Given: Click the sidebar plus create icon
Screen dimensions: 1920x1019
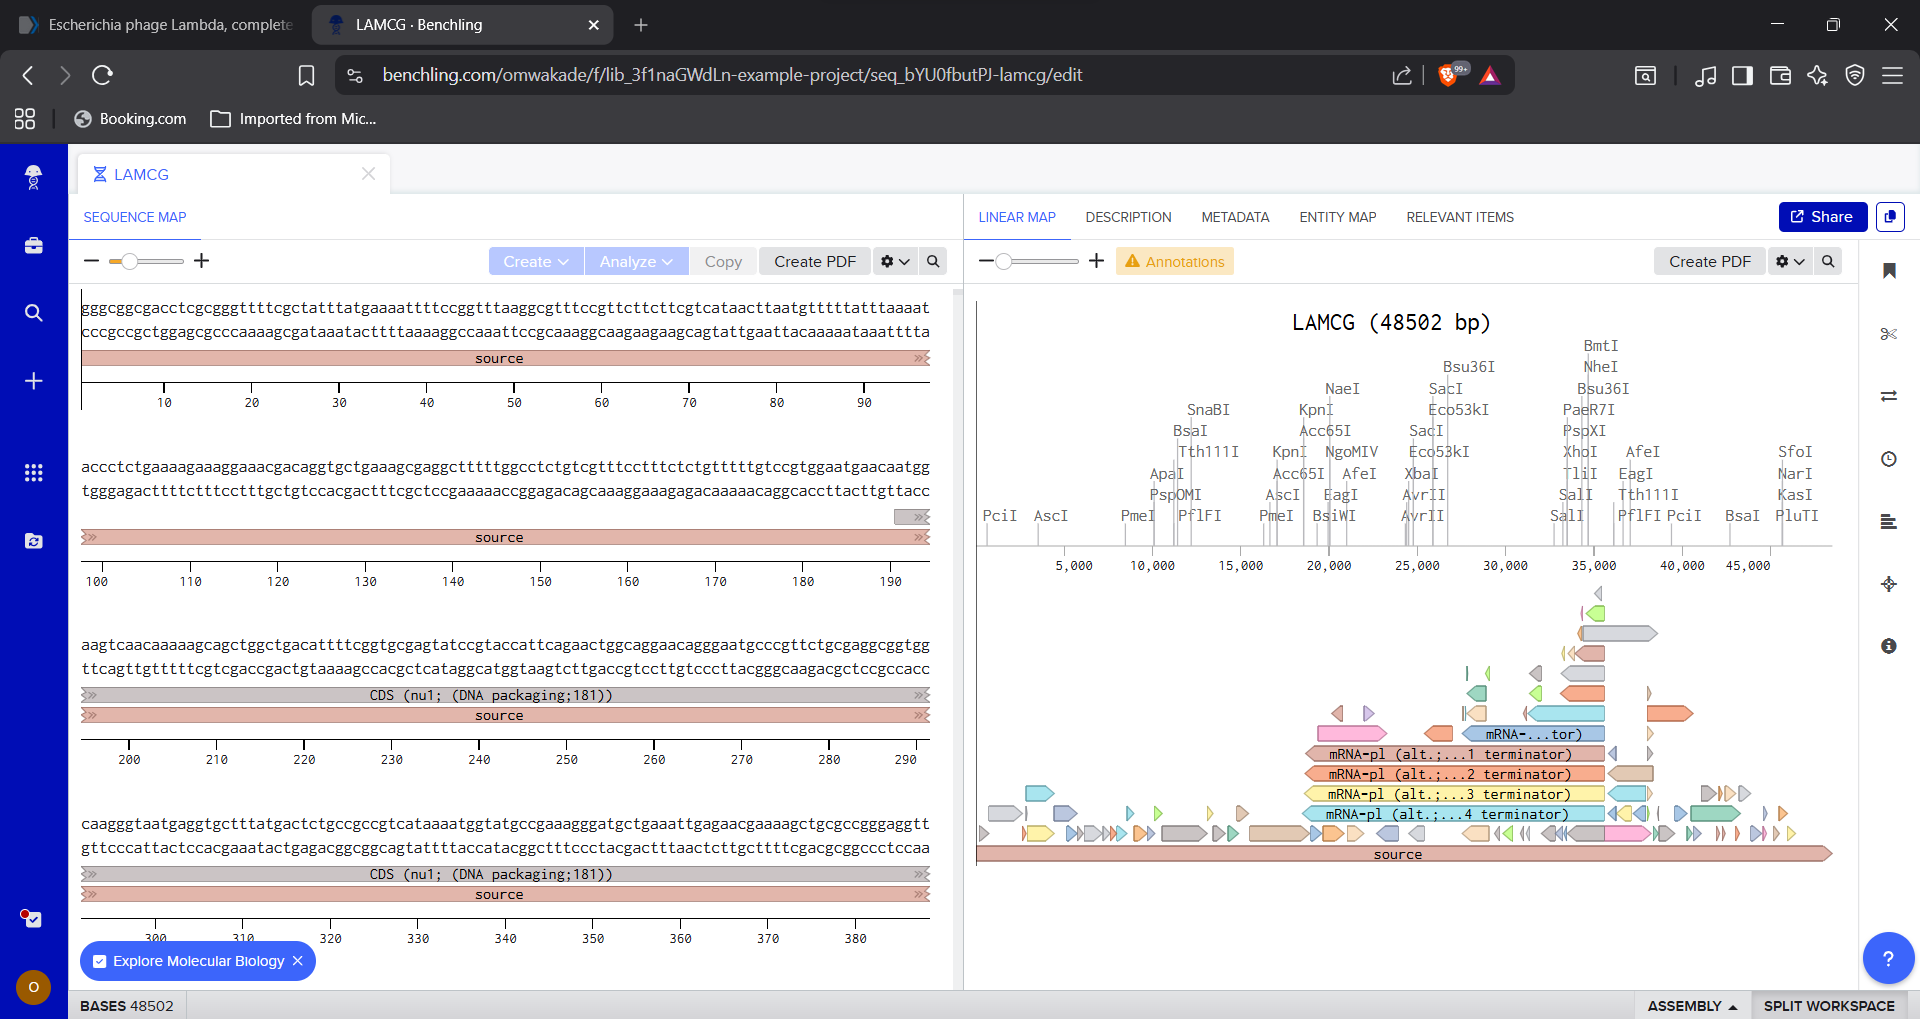Looking at the screenshot, I should point(33,381).
